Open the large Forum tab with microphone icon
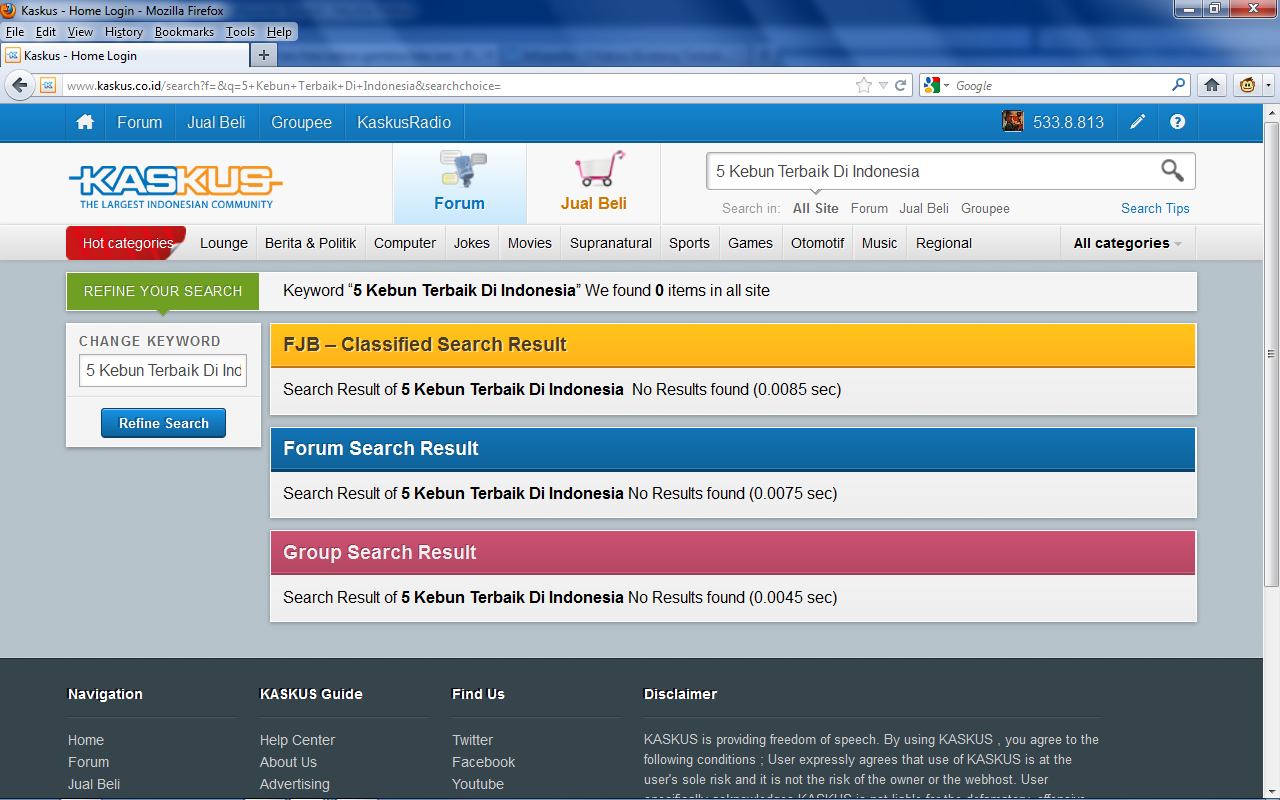Image resolution: width=1280 pixels, height=800 pixels. tap(459, 184)
